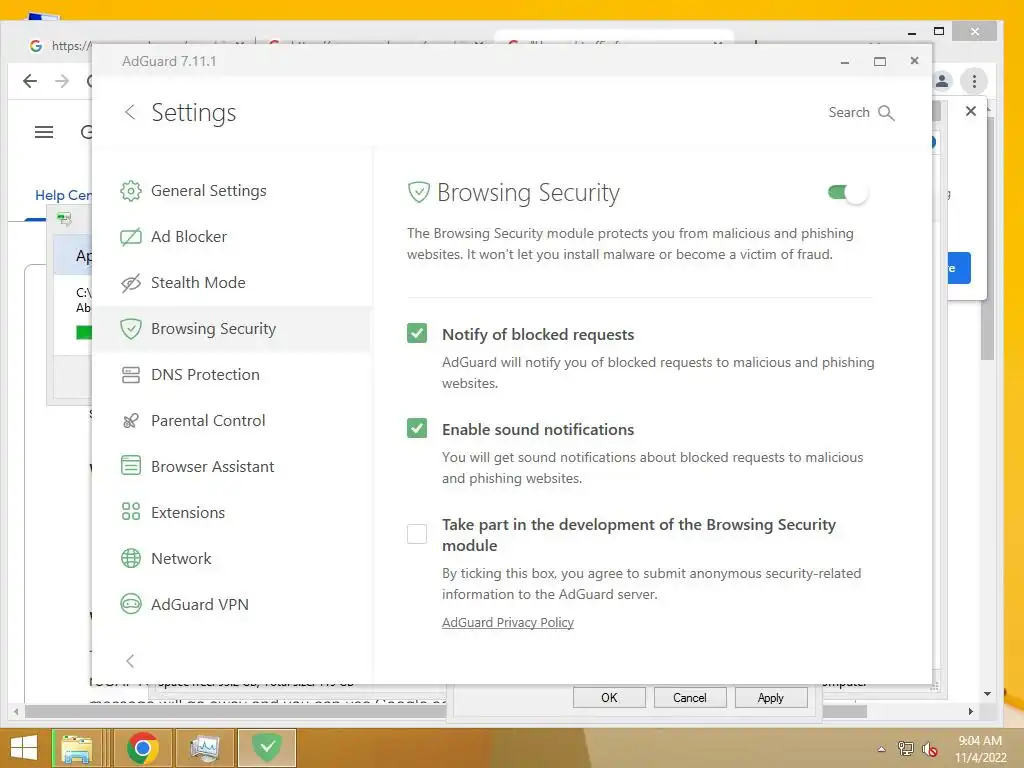
Task: Click the Search field label in Settings
Action: click(849, 112)
